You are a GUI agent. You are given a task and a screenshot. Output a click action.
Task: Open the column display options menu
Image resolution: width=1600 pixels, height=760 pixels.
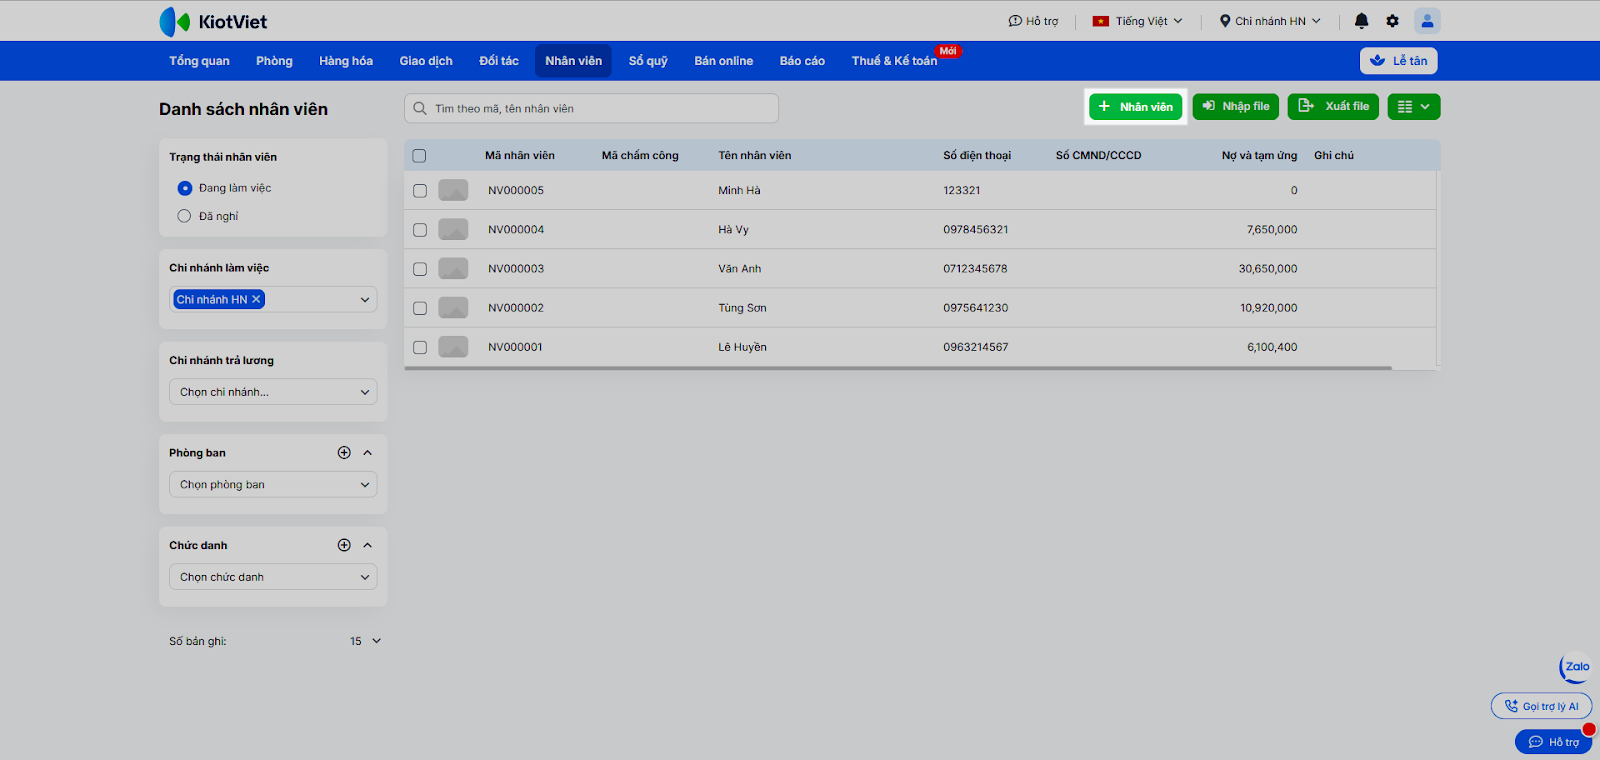pos(1414,107)
